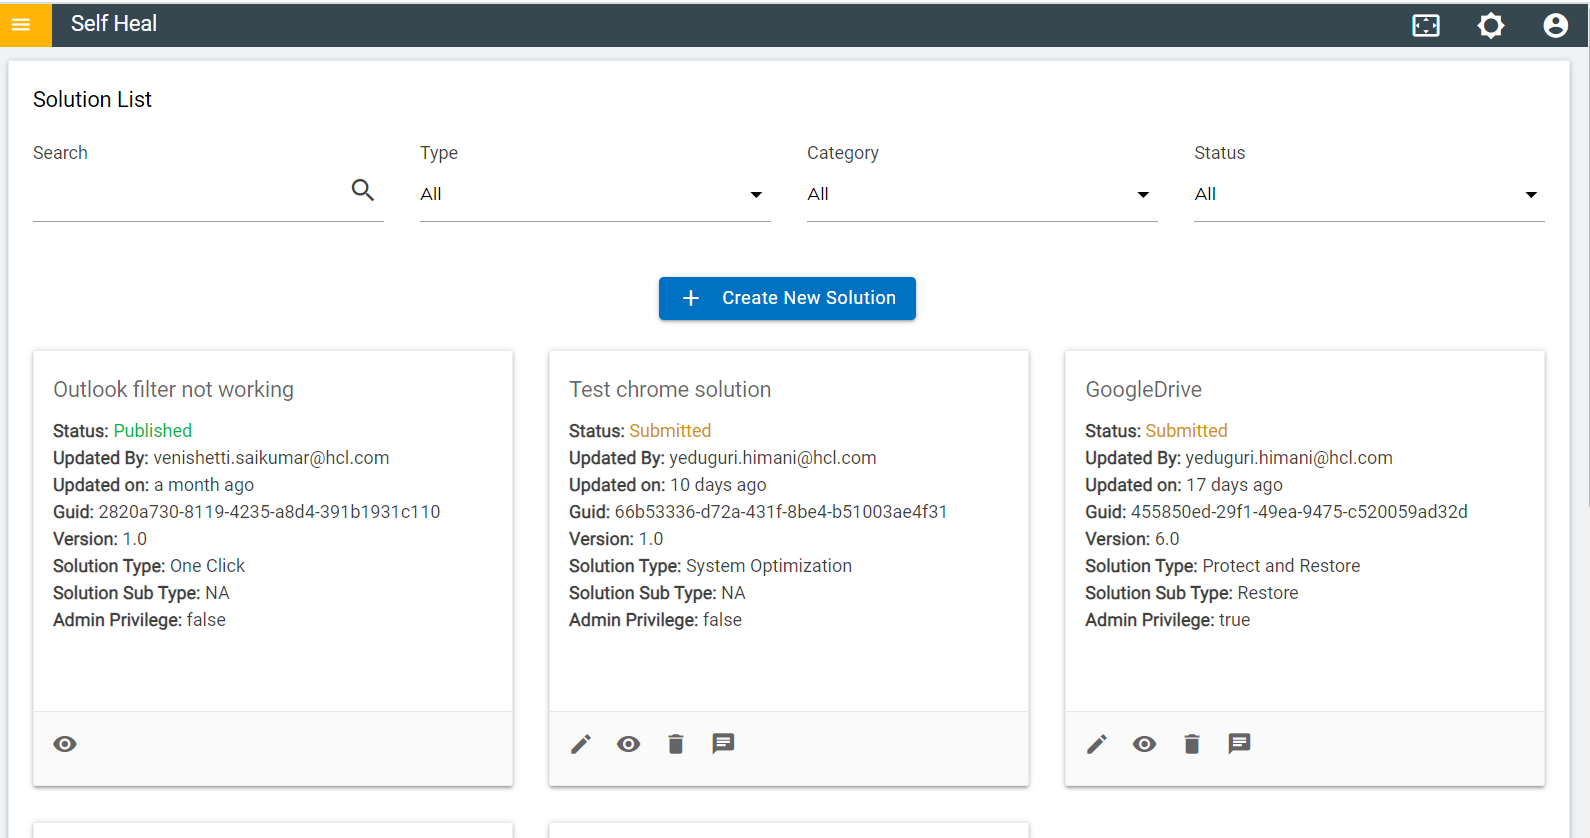View the Outlook filter not working solution
Image resolution: width=1590 pixels, height=838 pixels.
click(x=65, y=744)
